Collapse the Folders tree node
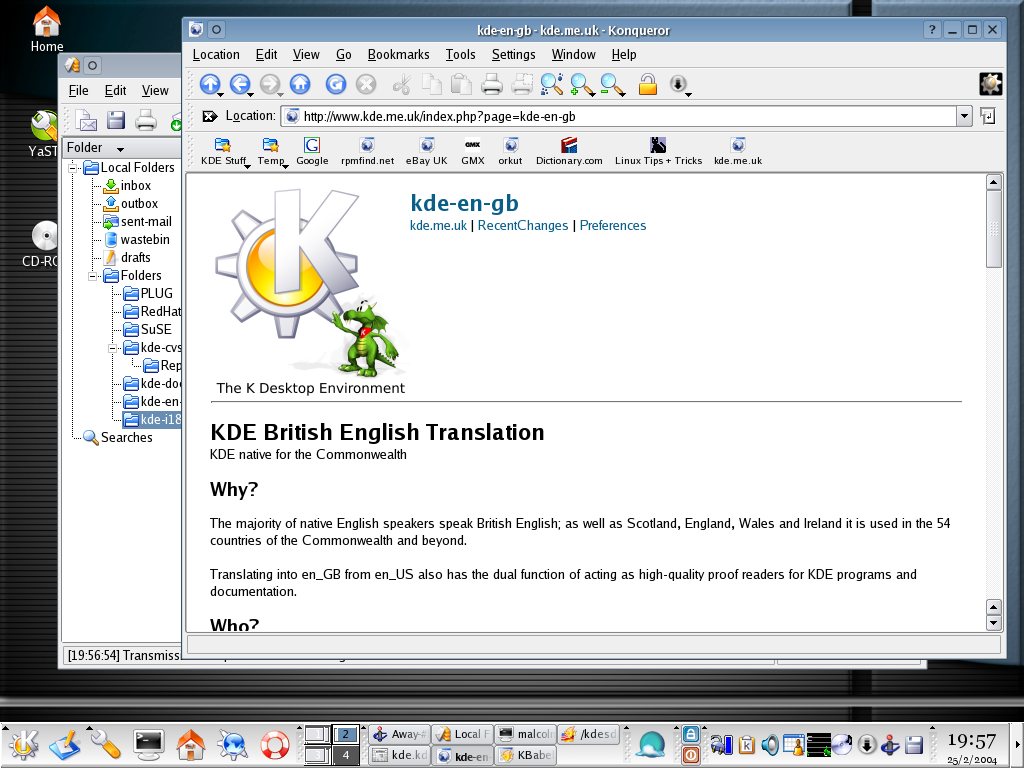The height and width of the screenshot is (768, 1024). [x=93, y=276]
